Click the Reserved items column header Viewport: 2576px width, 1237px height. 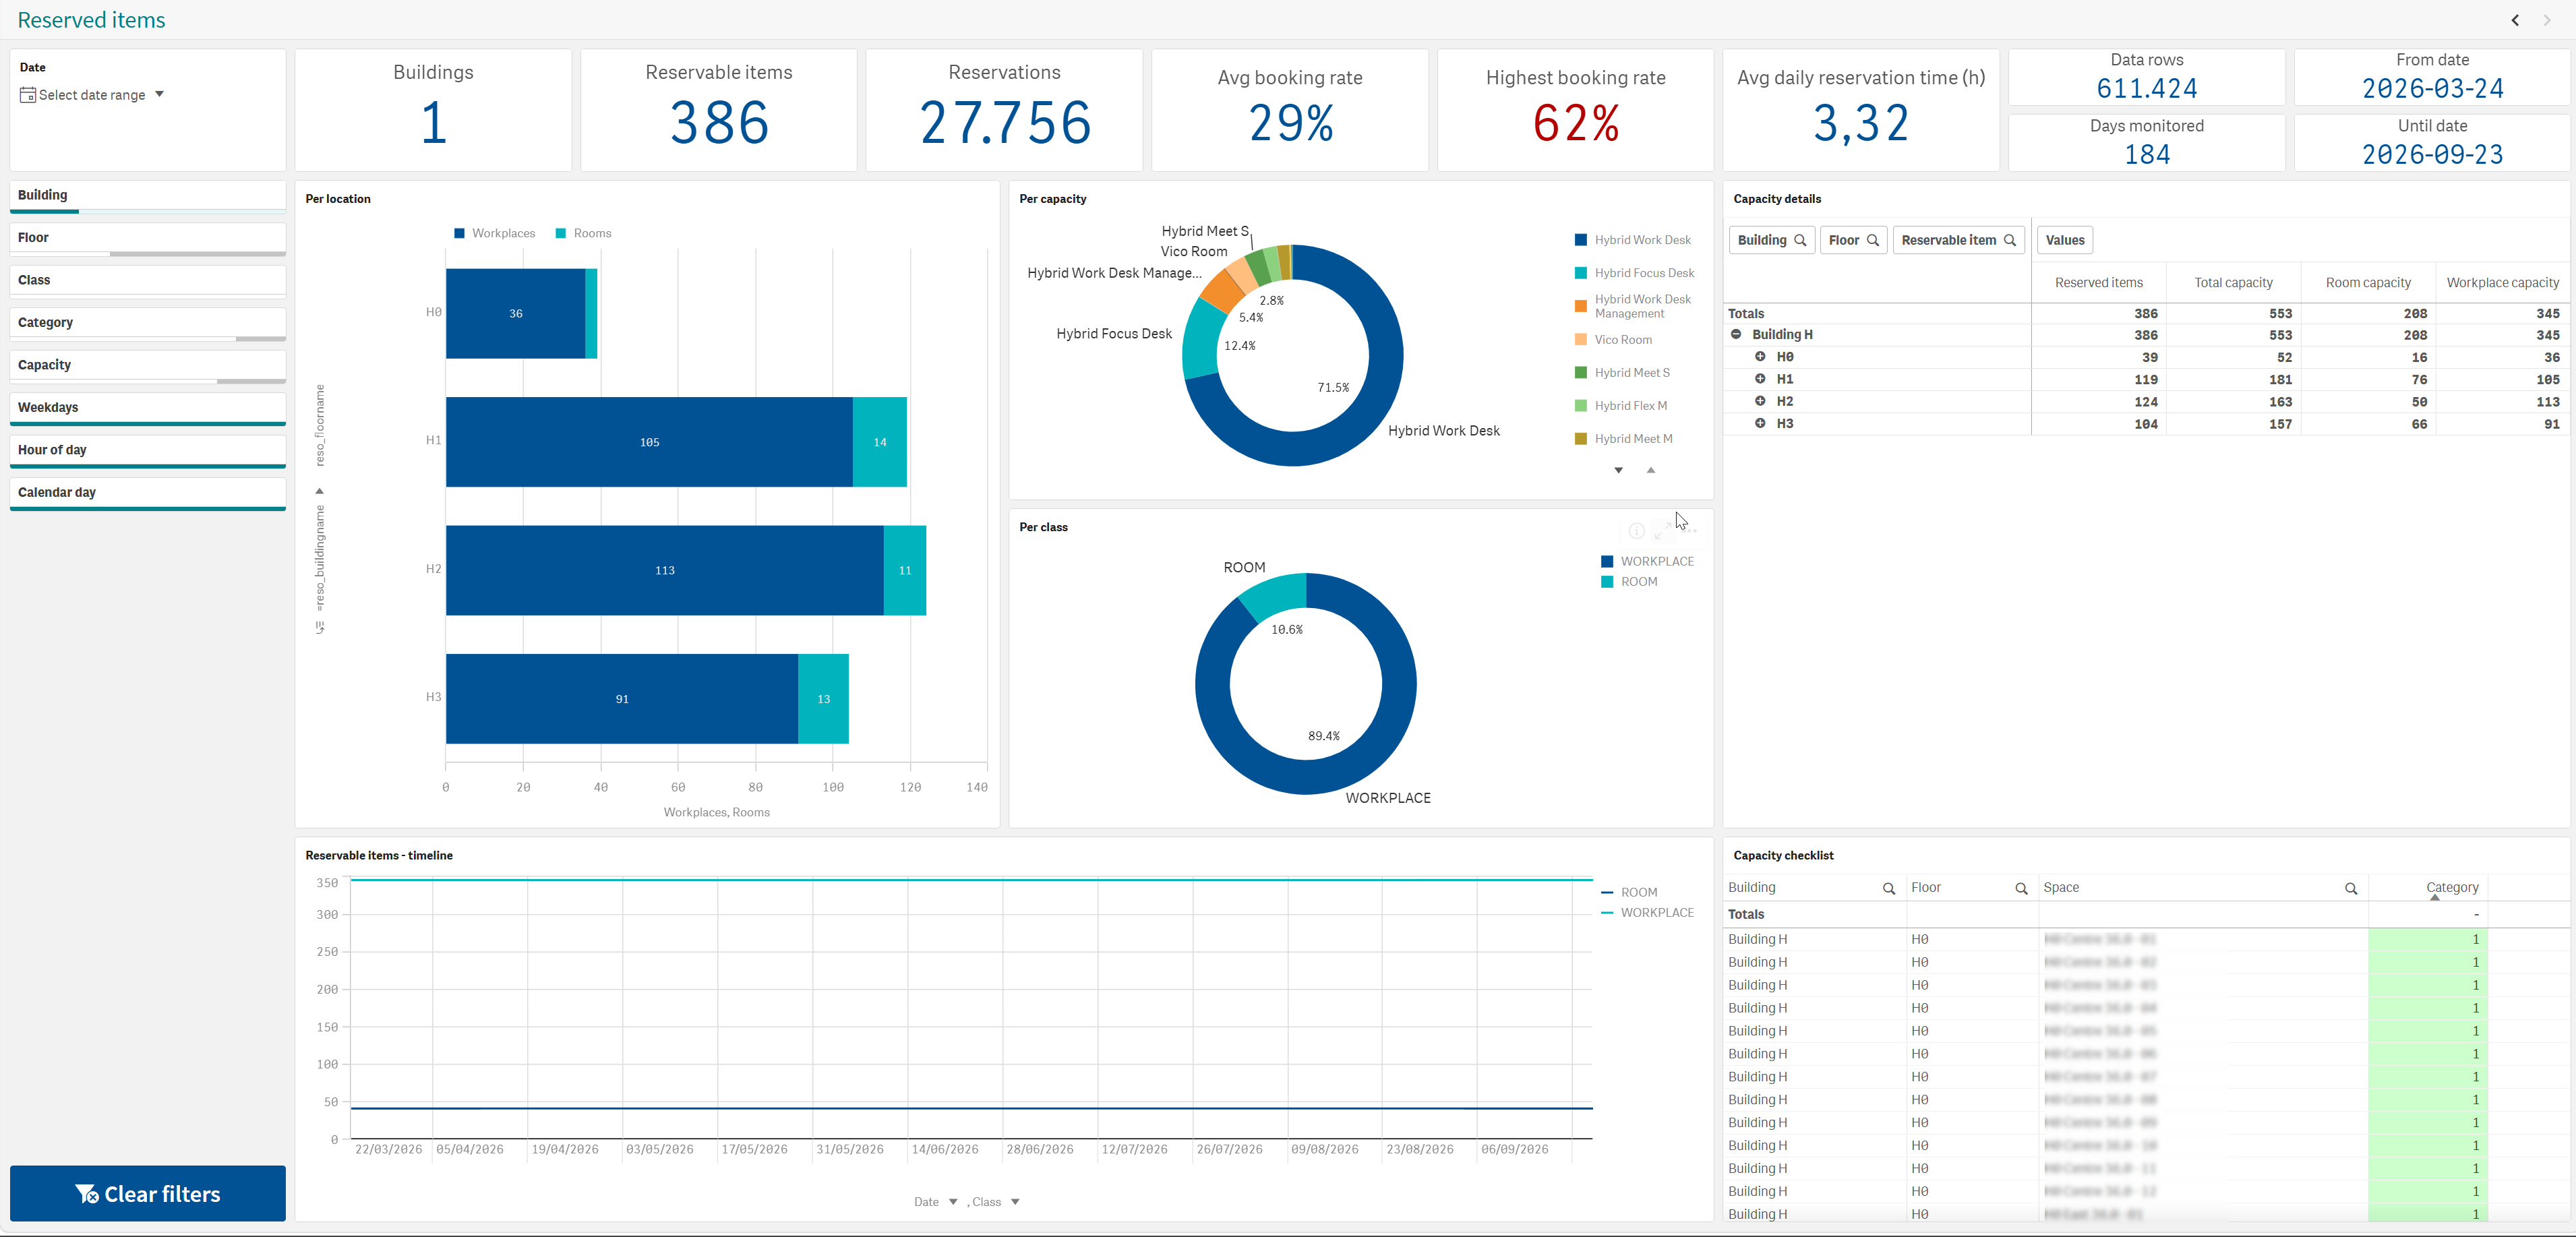point(2098,283)
